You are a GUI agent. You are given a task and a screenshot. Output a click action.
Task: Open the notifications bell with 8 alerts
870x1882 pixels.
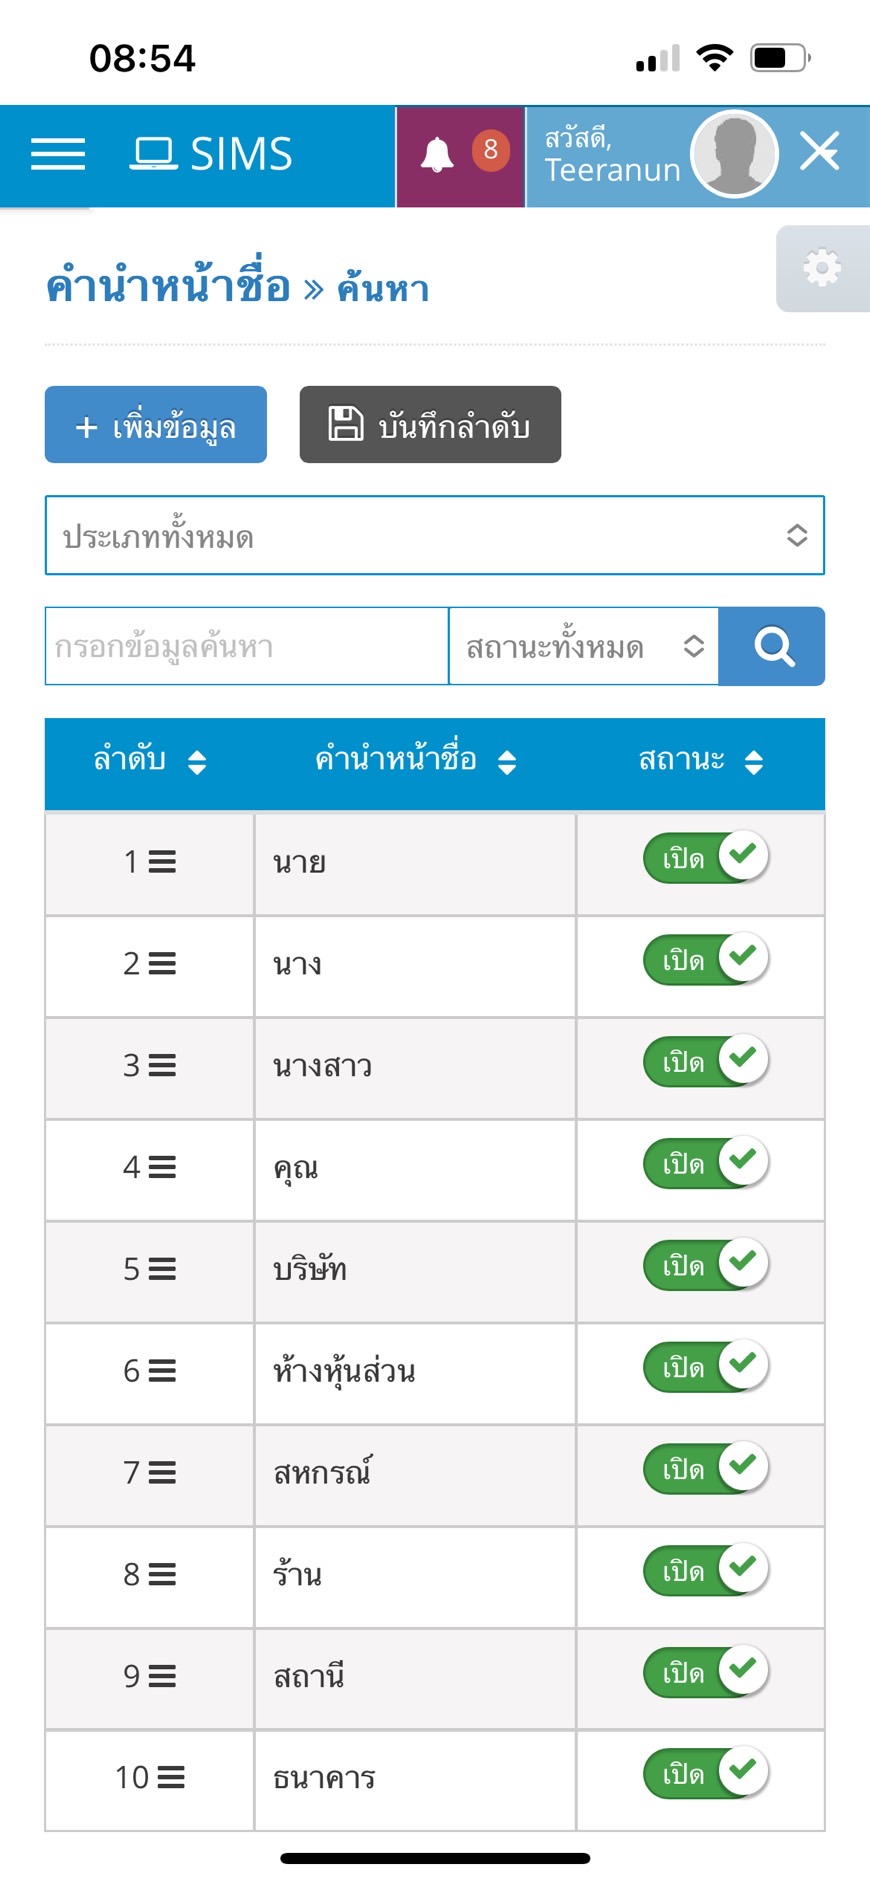coord(460,155)
